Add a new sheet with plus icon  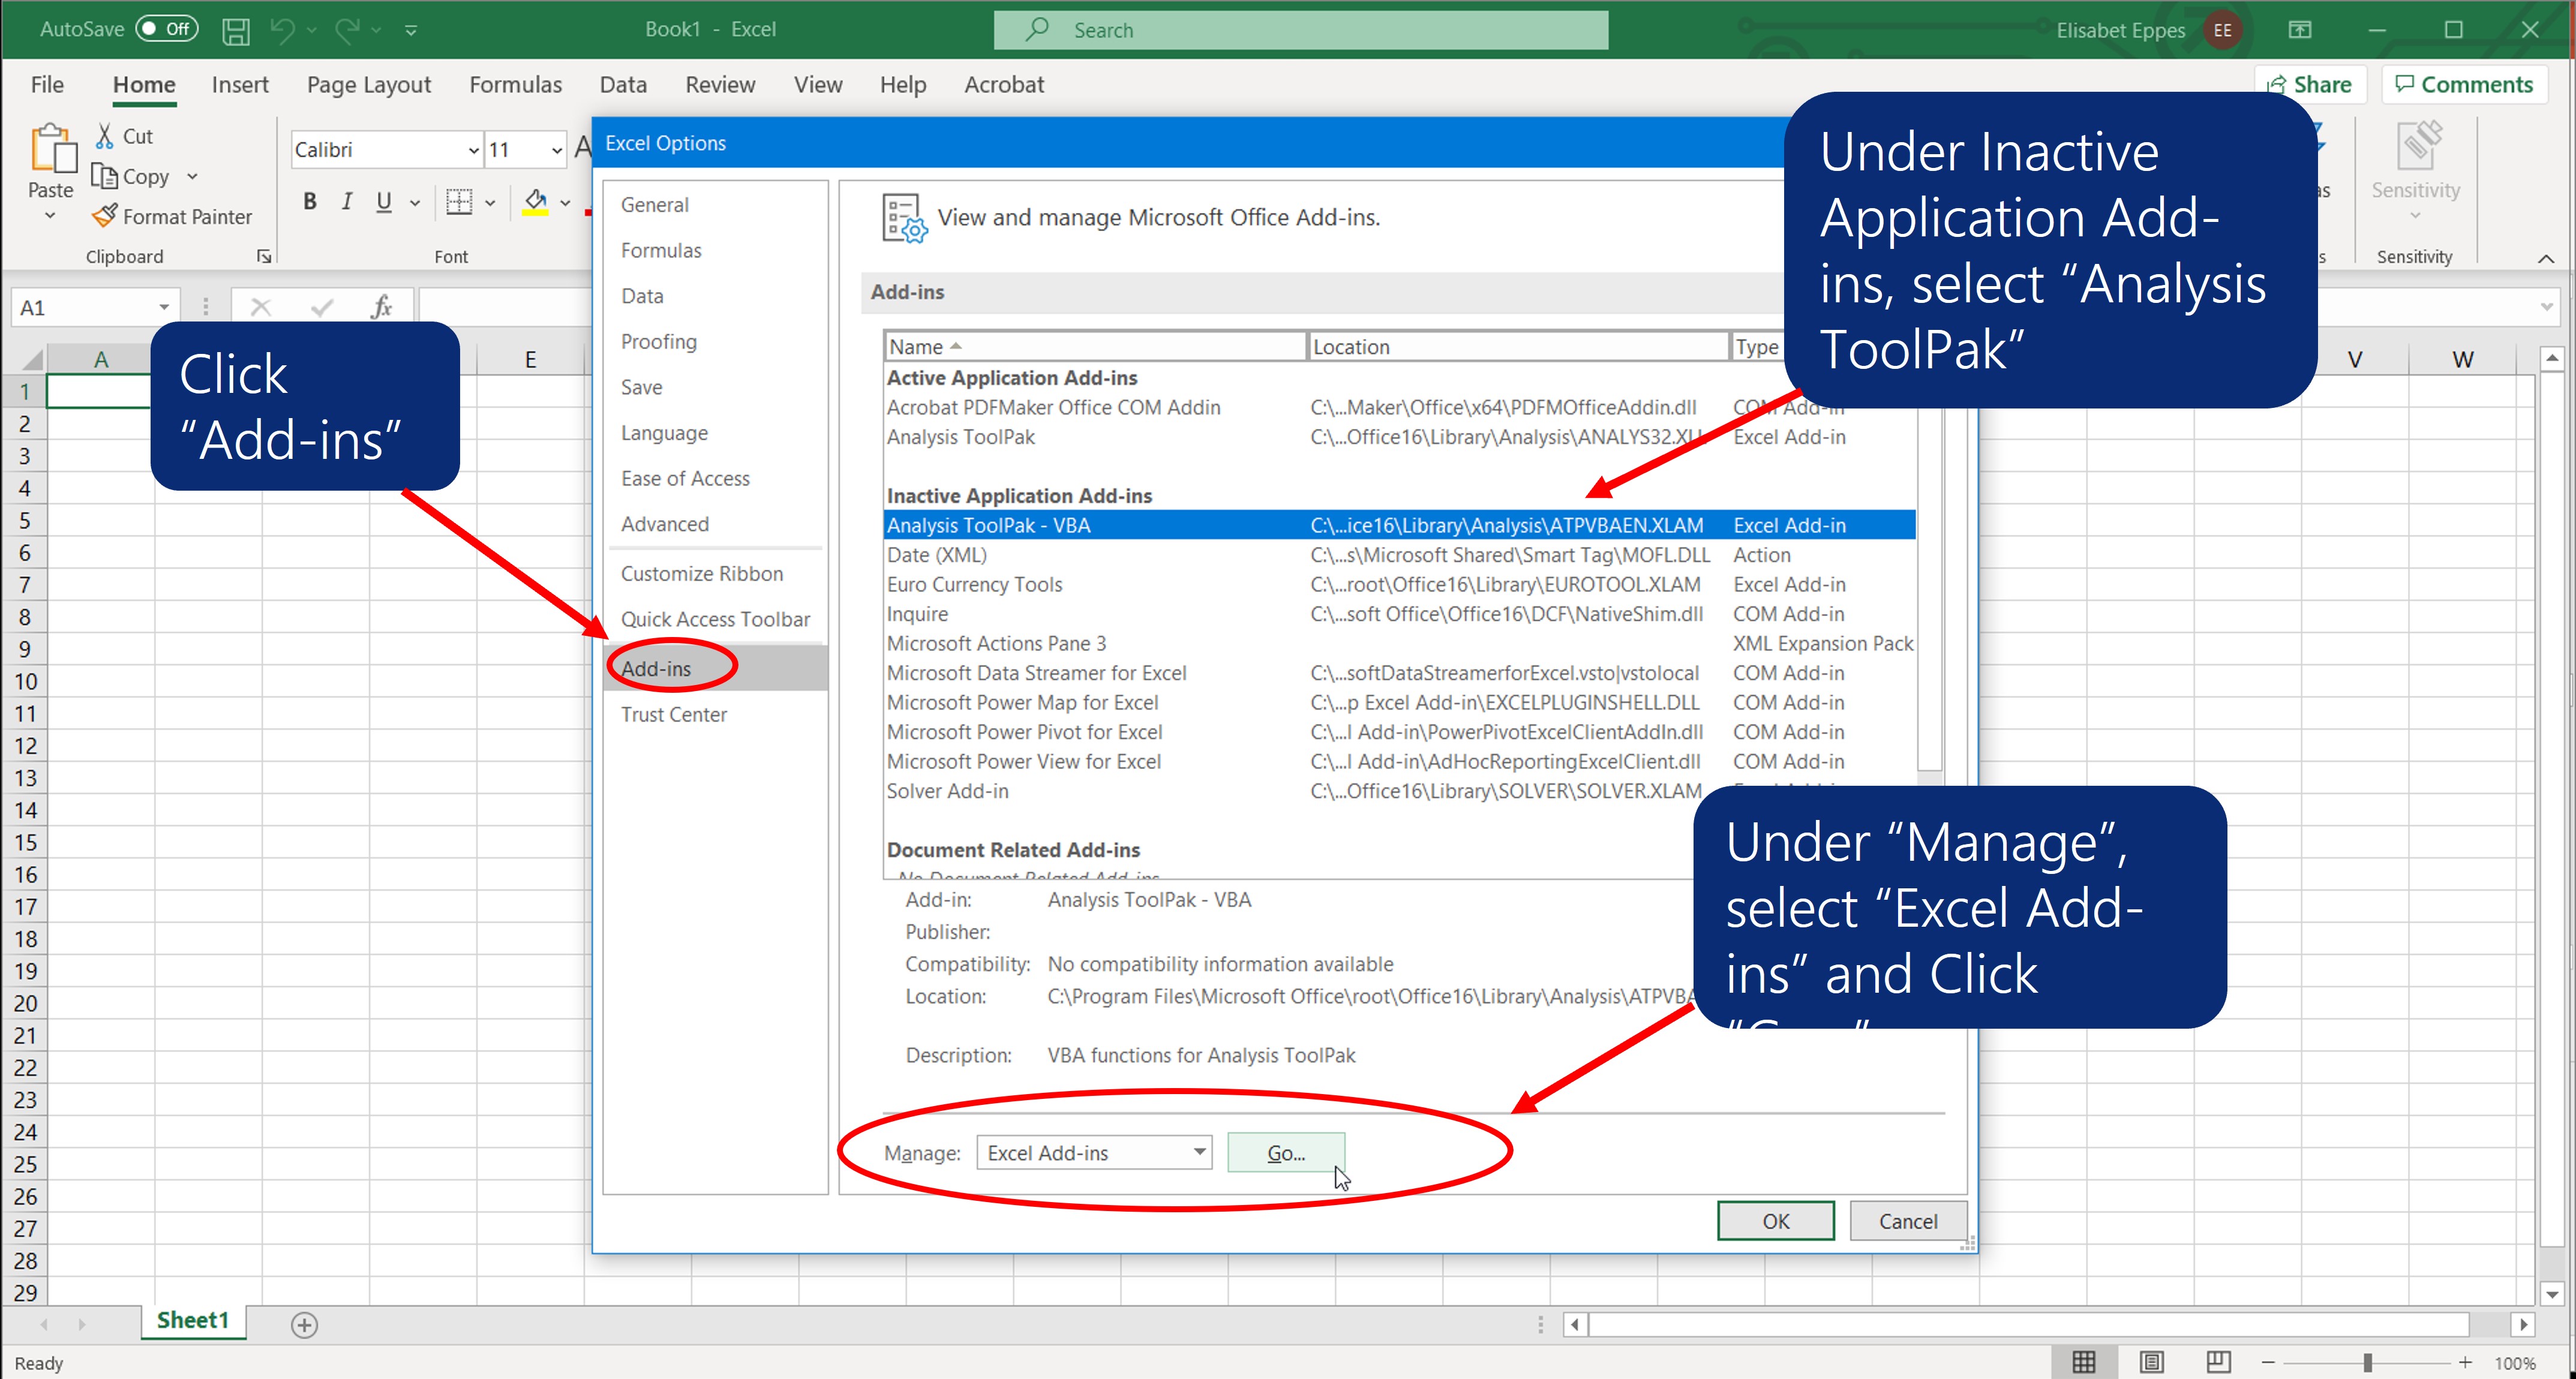pyautogui.click(x=304, y=1325)
